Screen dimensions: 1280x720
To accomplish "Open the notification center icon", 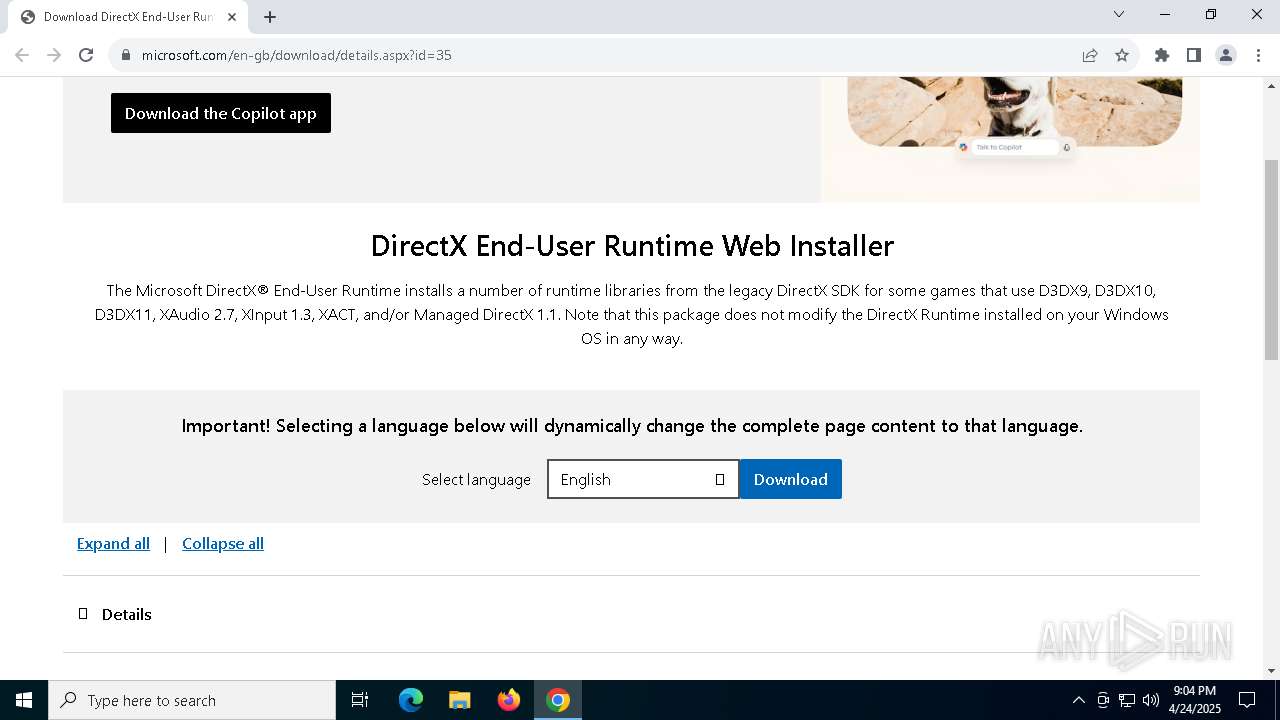I will coord(1247,700).
